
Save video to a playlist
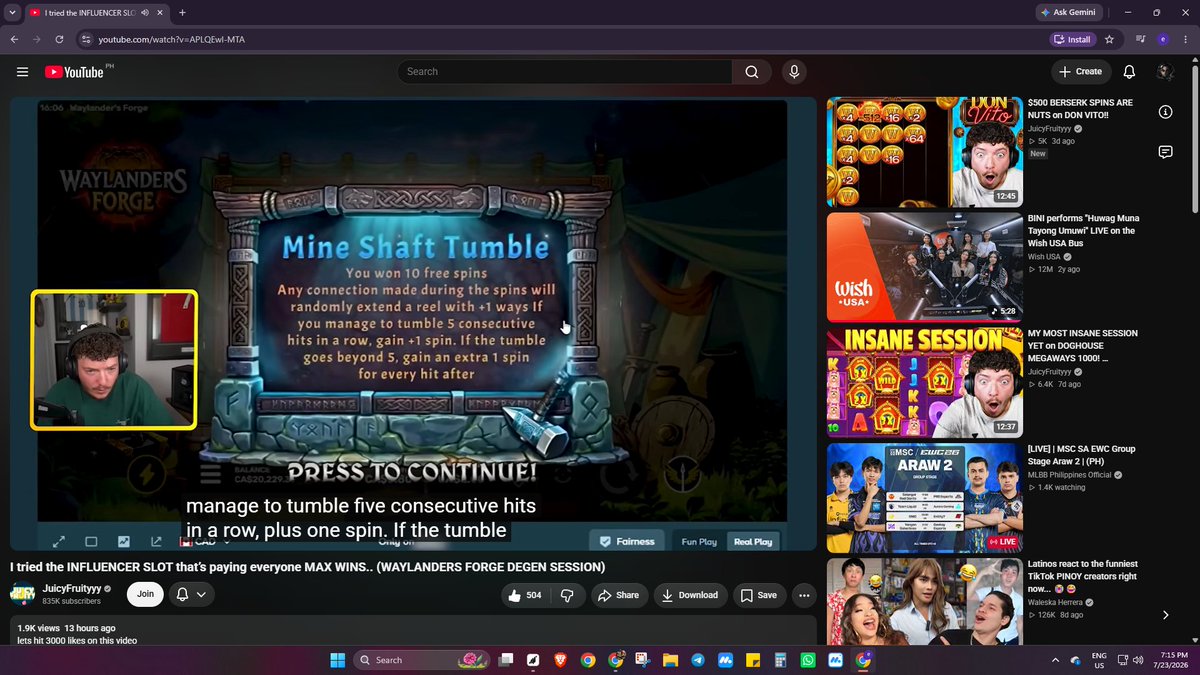pyautogui.click(x=758, y=595)
